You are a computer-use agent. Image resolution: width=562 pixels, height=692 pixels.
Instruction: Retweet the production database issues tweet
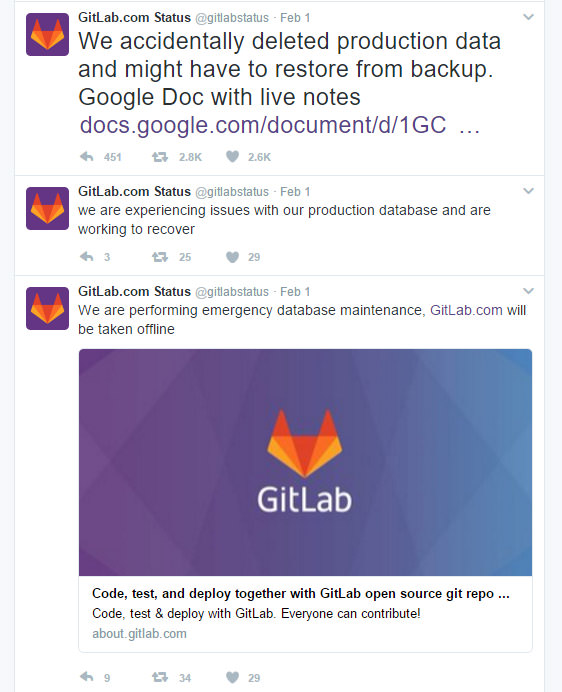[160, 257]
